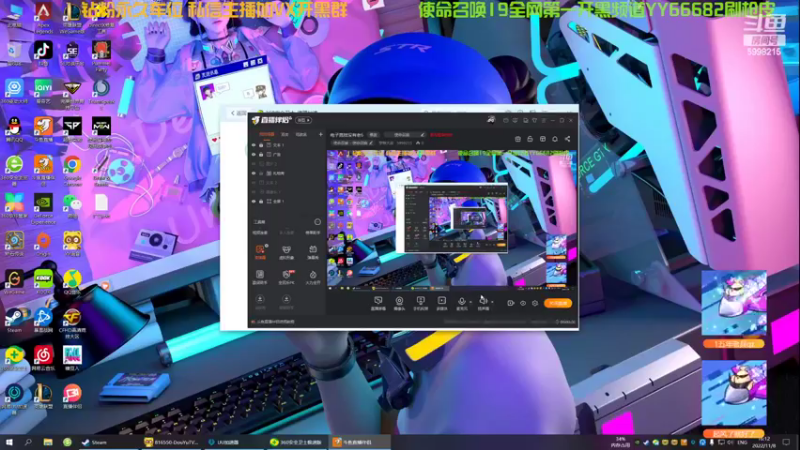Click the first download-arrow tool icon

(x=260, y=299)
